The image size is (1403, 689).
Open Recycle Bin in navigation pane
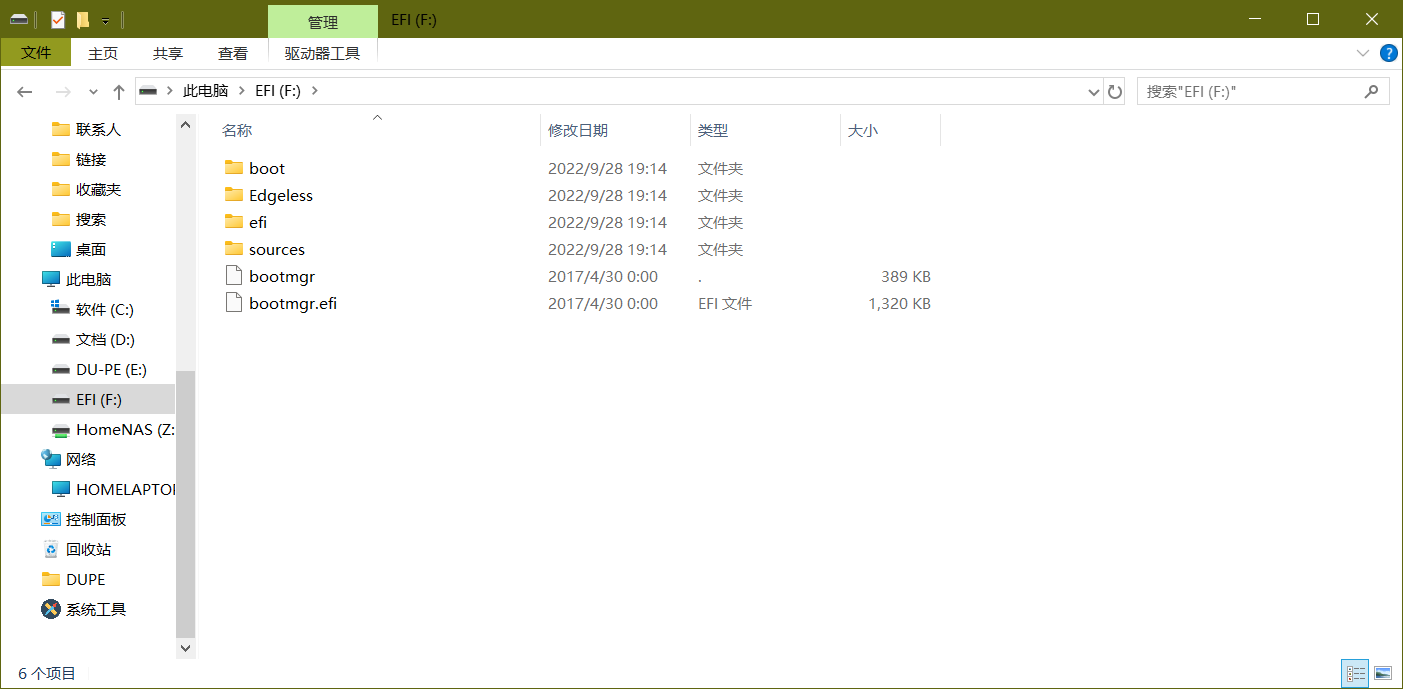88,549
